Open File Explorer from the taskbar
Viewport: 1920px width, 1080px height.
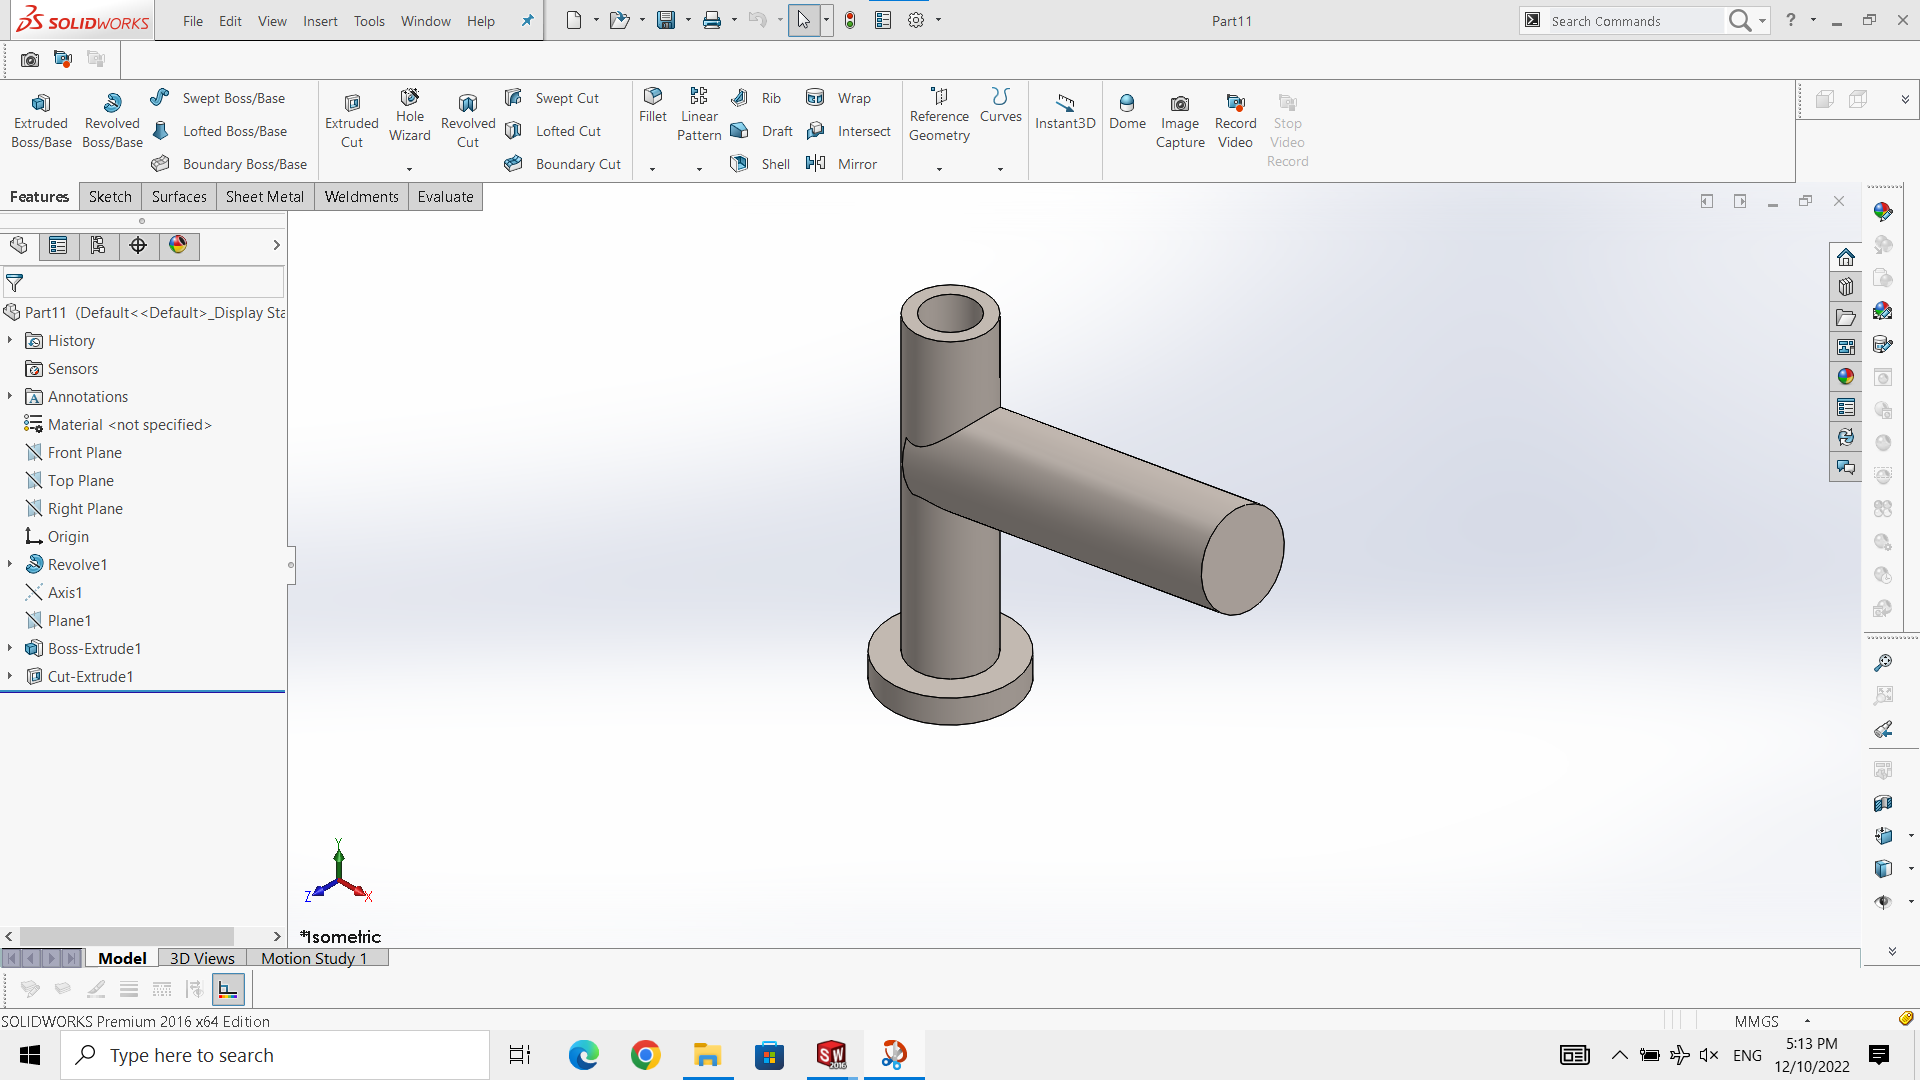pos(707,1055)
